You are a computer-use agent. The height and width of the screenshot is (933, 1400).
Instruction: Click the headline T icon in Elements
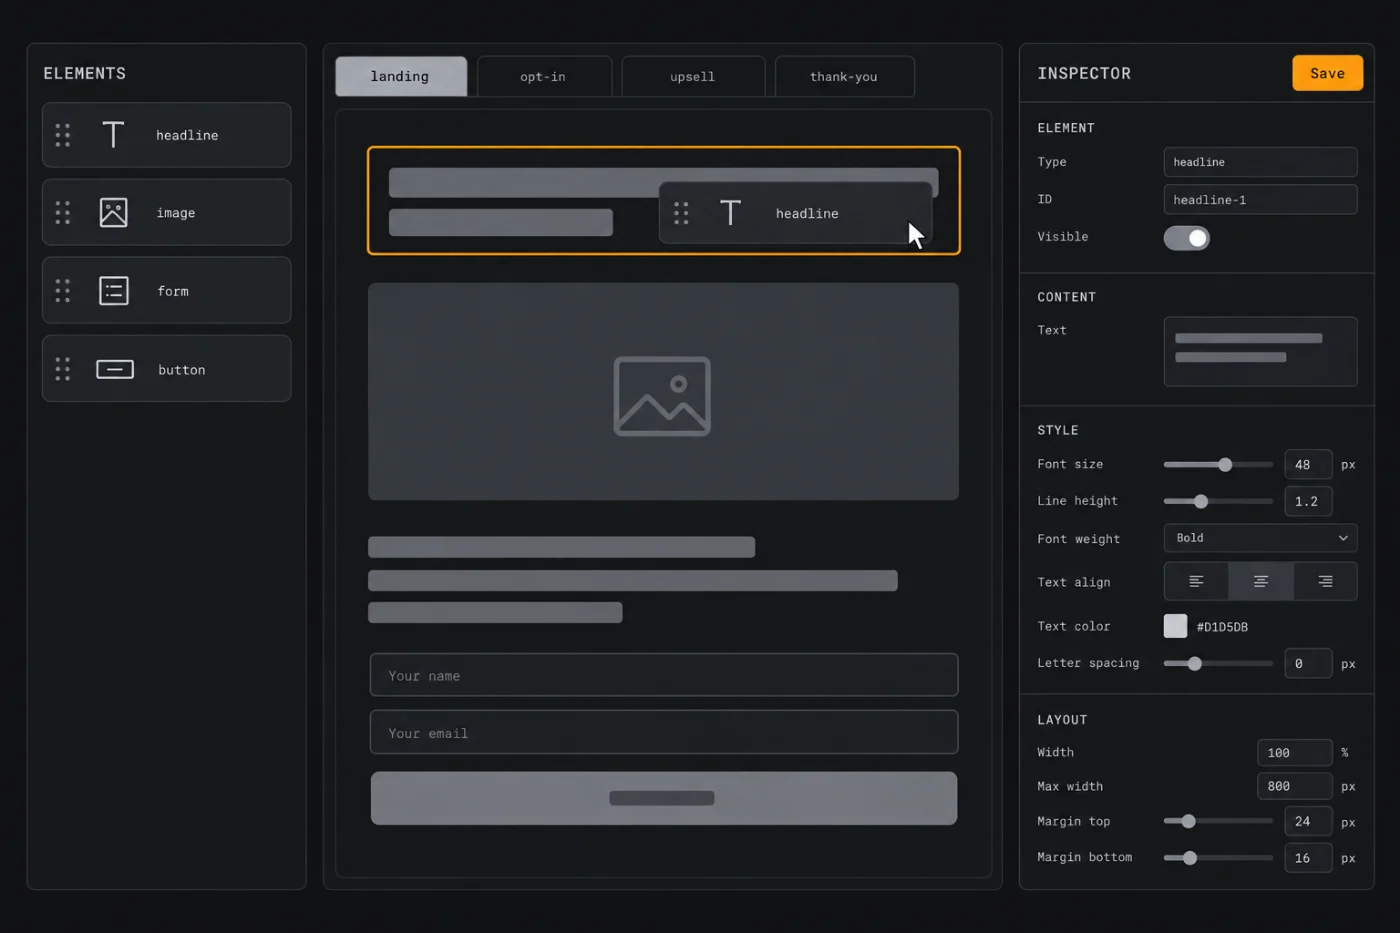(113, 134)
